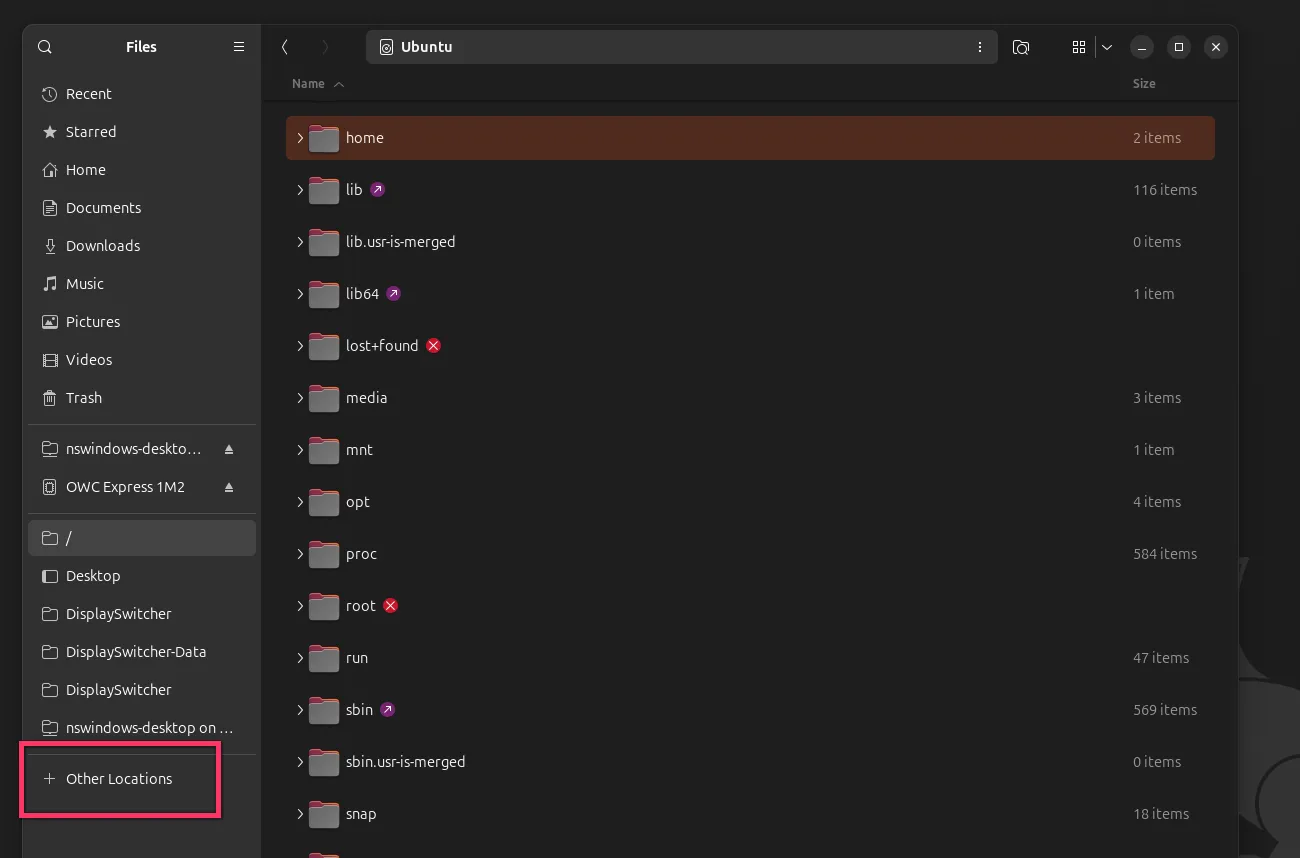Click the folder search icon beside the path bar
The width and height of the screenshot is (1300, 858).
1021,47
